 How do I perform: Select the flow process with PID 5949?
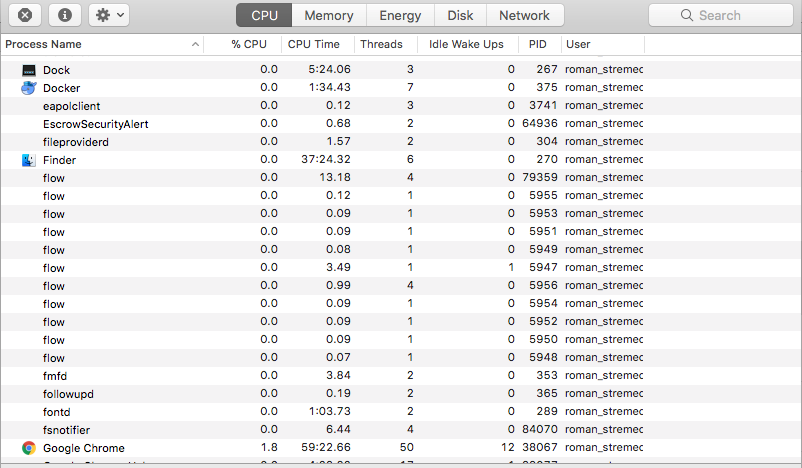pyautogui.click(x=54, y=250)
